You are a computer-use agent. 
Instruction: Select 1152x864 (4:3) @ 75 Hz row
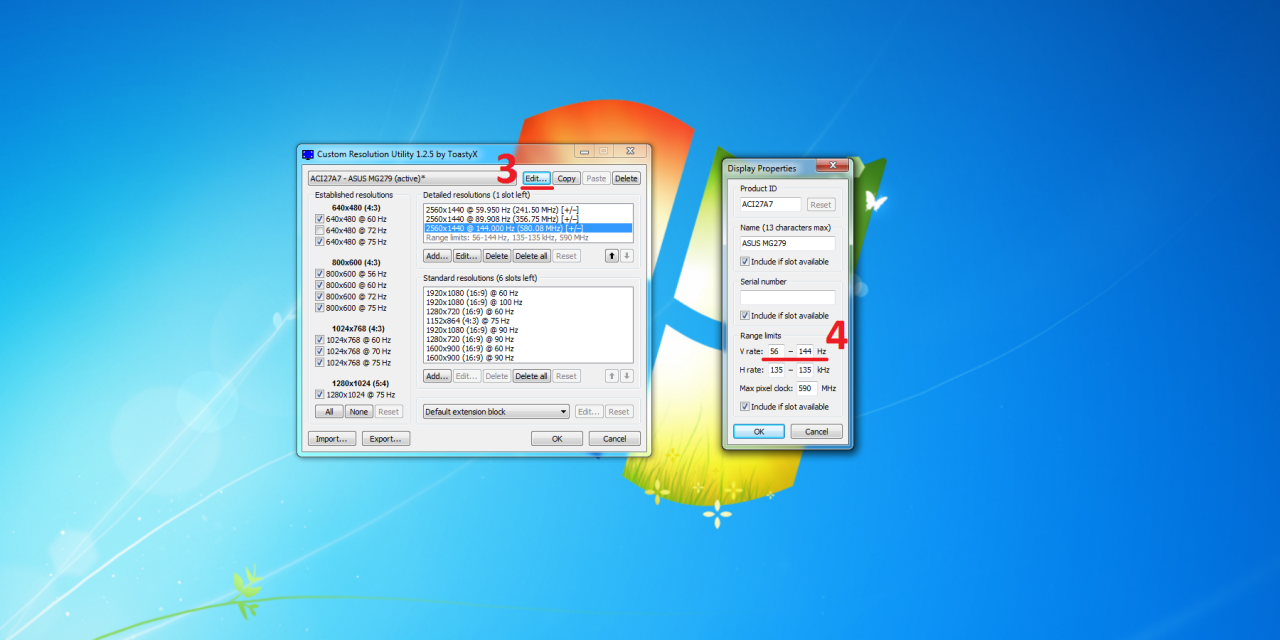click(528, 321)
